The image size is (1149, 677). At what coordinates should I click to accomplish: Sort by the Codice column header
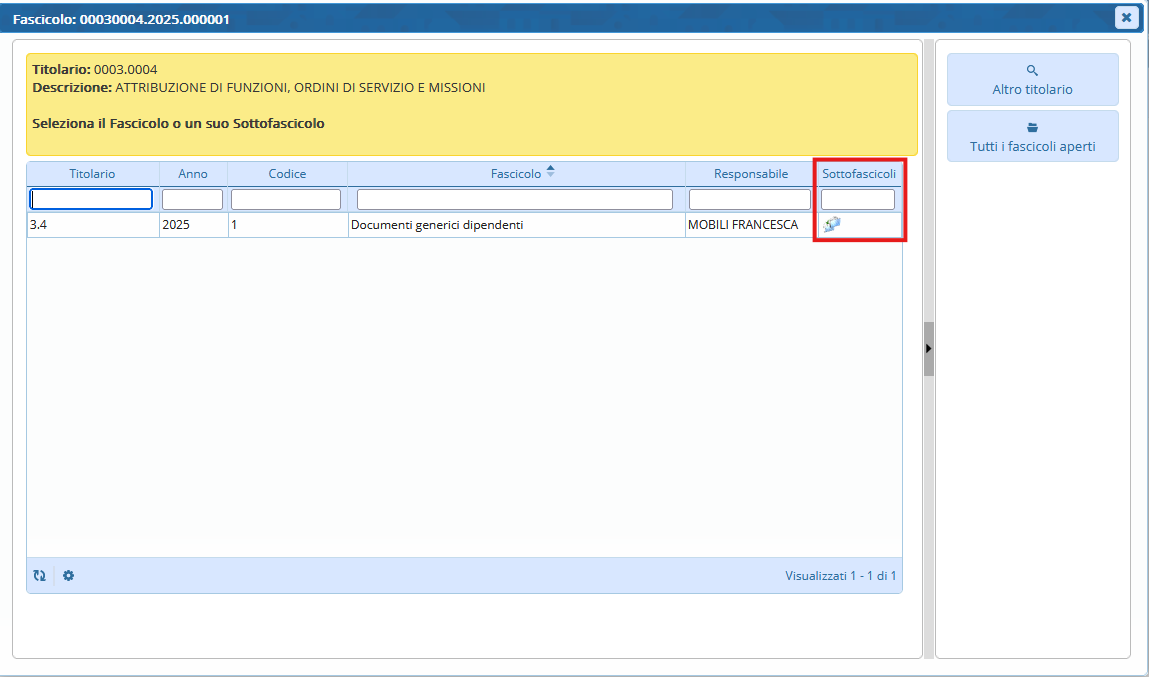[x=287, y=174]
